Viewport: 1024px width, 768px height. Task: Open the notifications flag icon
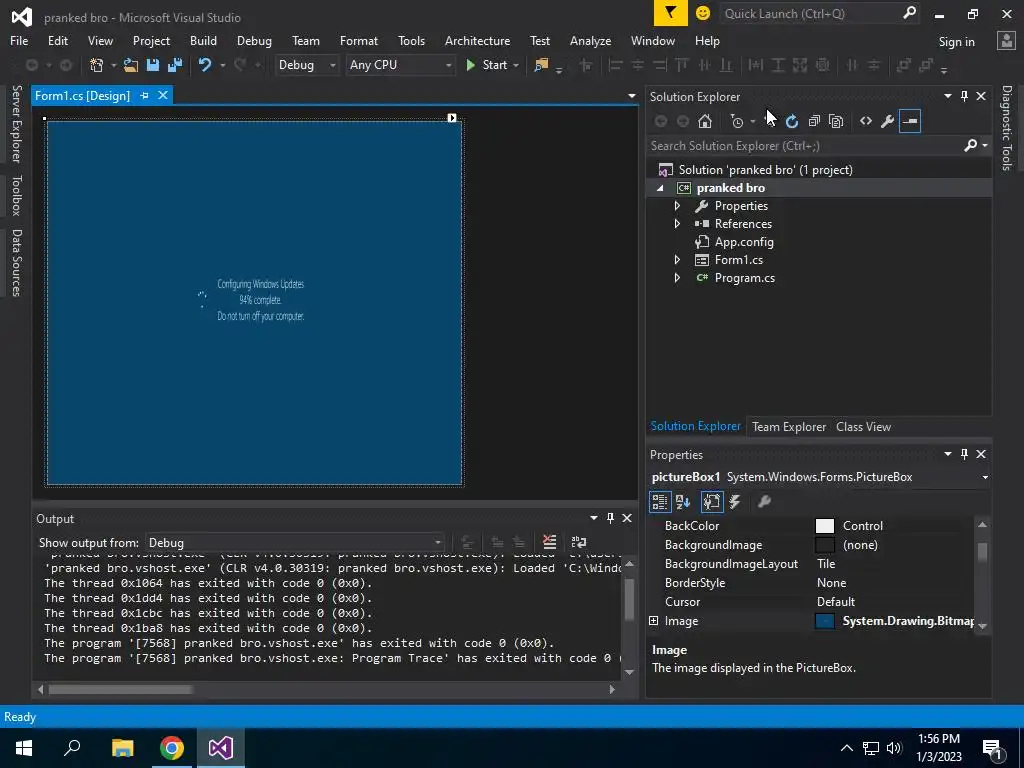pyautogui.click(x=671, y=13)
